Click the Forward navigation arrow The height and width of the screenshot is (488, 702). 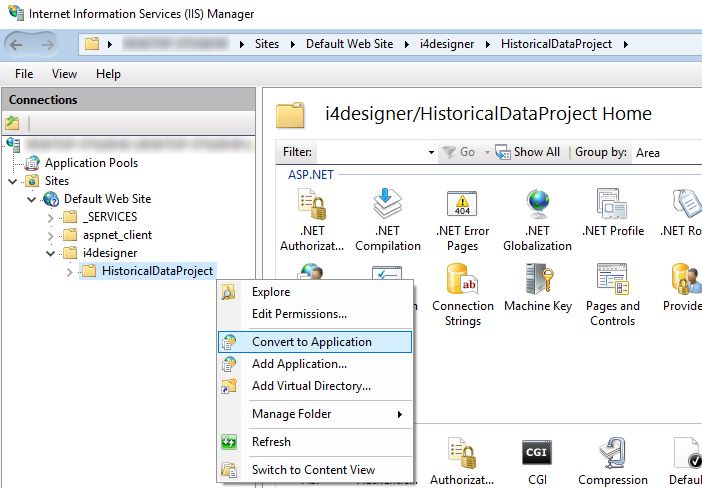[x=48, y=45]
